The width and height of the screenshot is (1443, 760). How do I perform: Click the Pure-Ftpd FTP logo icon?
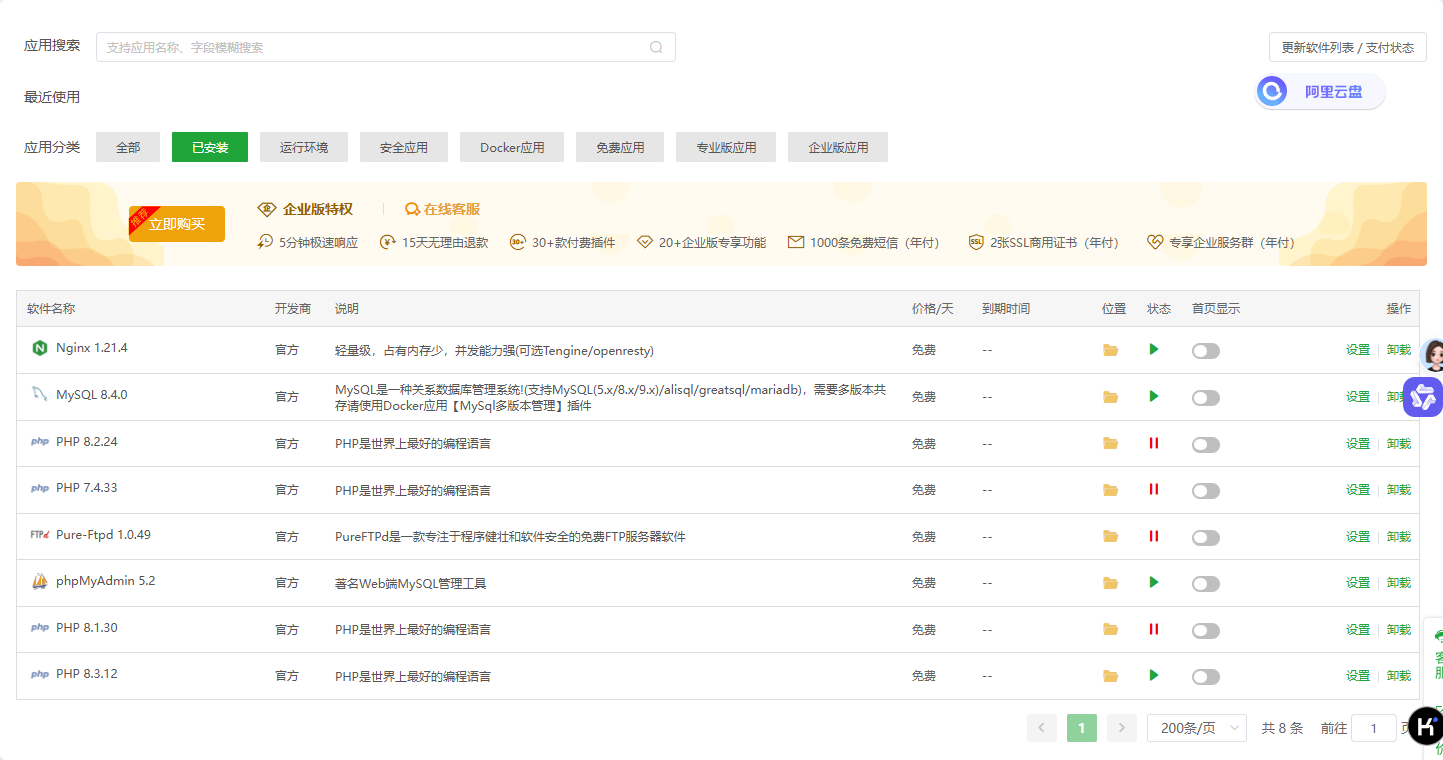(x=40, y=535)
